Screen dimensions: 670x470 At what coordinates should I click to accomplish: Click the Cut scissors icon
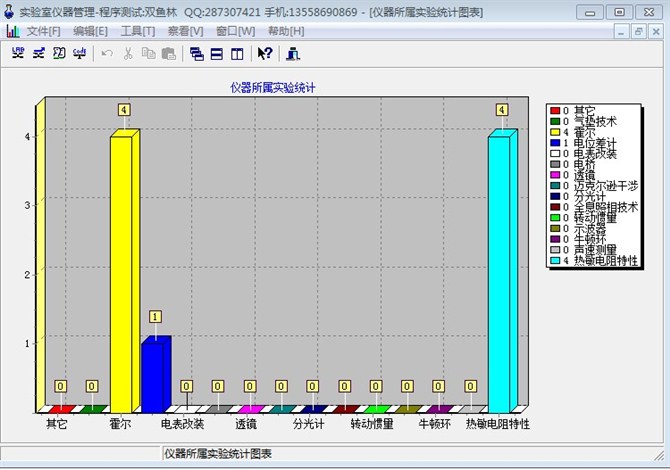pyautogui.click(x=127, y=53)
